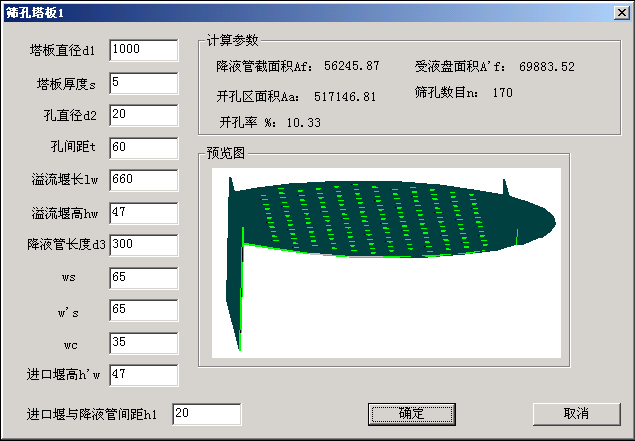635x441 pixels.
Task: Click the wc field showing 35
Action: tap(144, 343)
